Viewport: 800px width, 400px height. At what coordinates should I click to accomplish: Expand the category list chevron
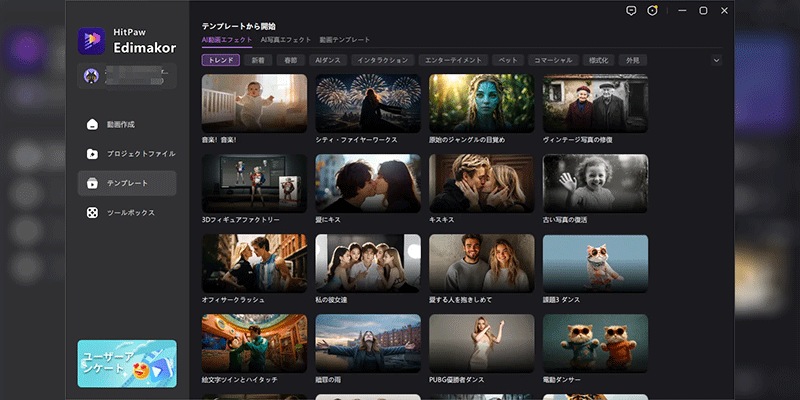716,60
